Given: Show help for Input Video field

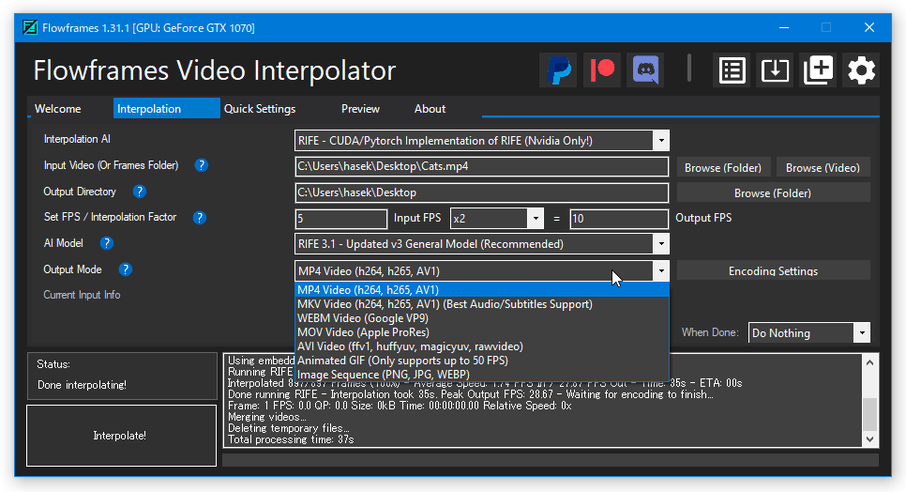Looking at the screenshot, I should pos(201,165).
